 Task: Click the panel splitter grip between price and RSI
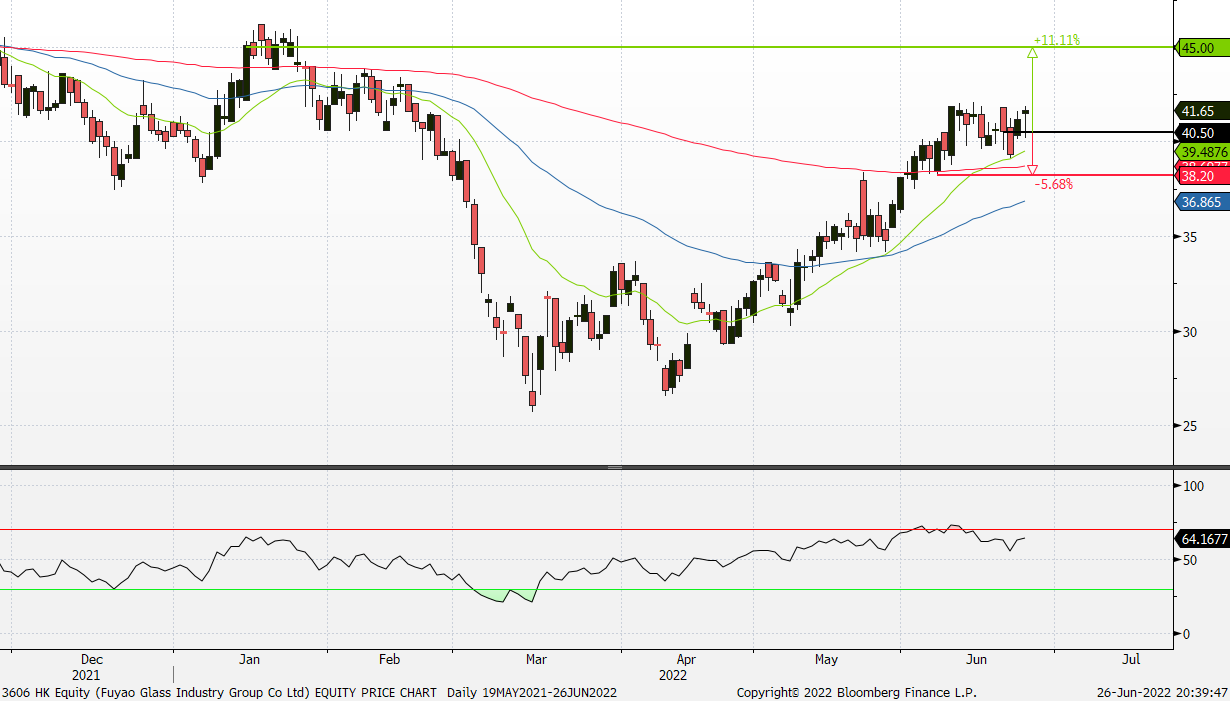tap(614, 467)
